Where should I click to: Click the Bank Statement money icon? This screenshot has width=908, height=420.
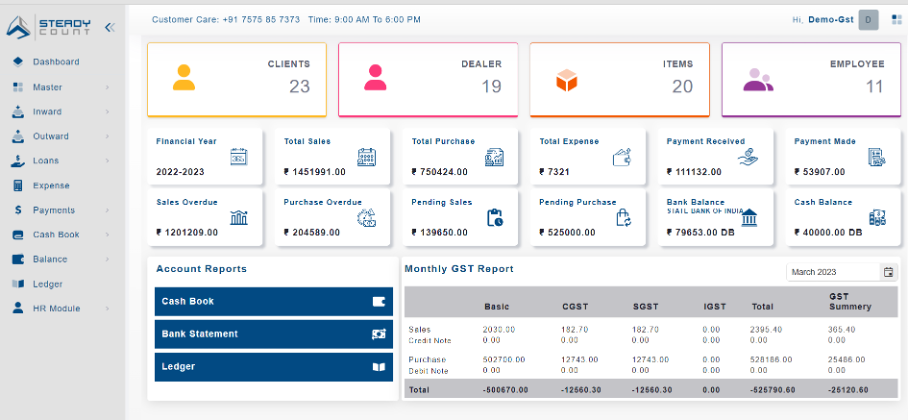click(x=378, y=334)
